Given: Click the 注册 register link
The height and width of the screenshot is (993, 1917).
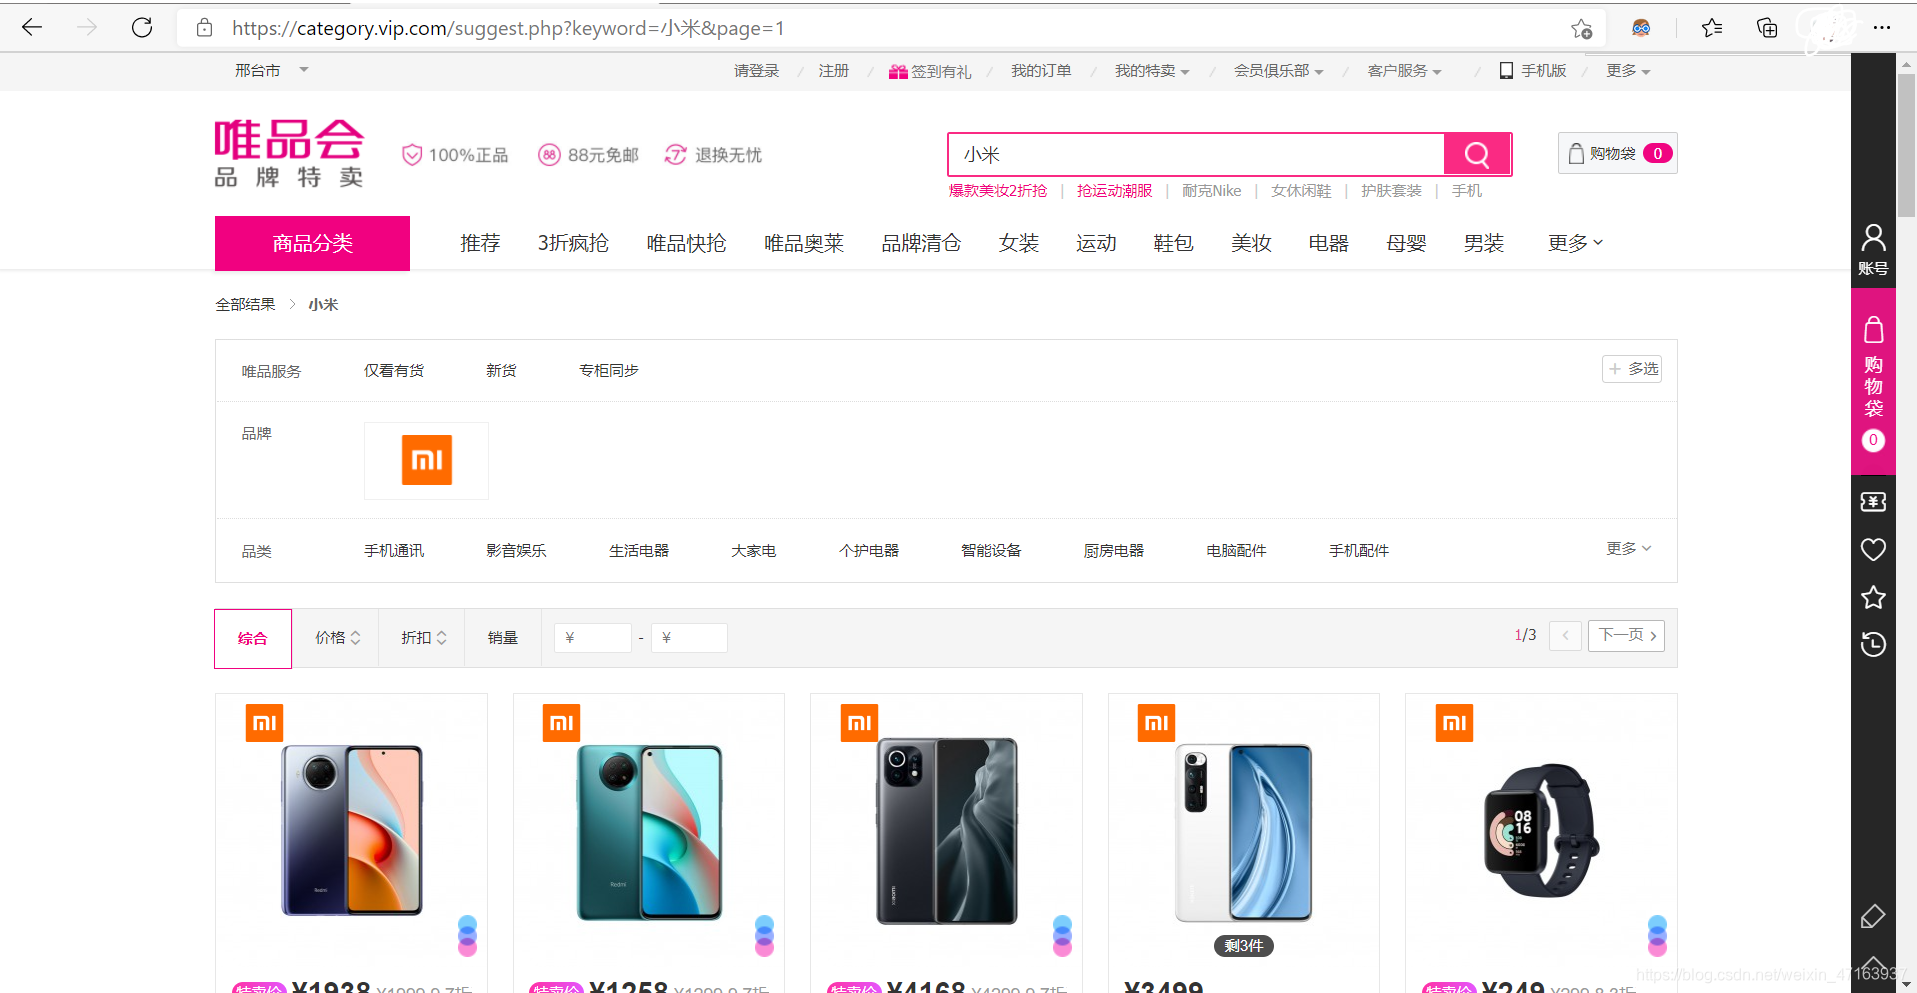Looking at the screenshot, I should (x=833, y=71).
